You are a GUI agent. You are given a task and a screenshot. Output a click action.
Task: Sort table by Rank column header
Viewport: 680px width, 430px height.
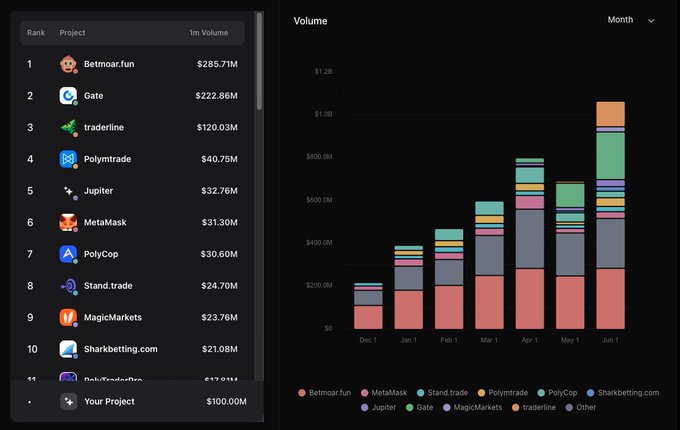pos(36,33)
